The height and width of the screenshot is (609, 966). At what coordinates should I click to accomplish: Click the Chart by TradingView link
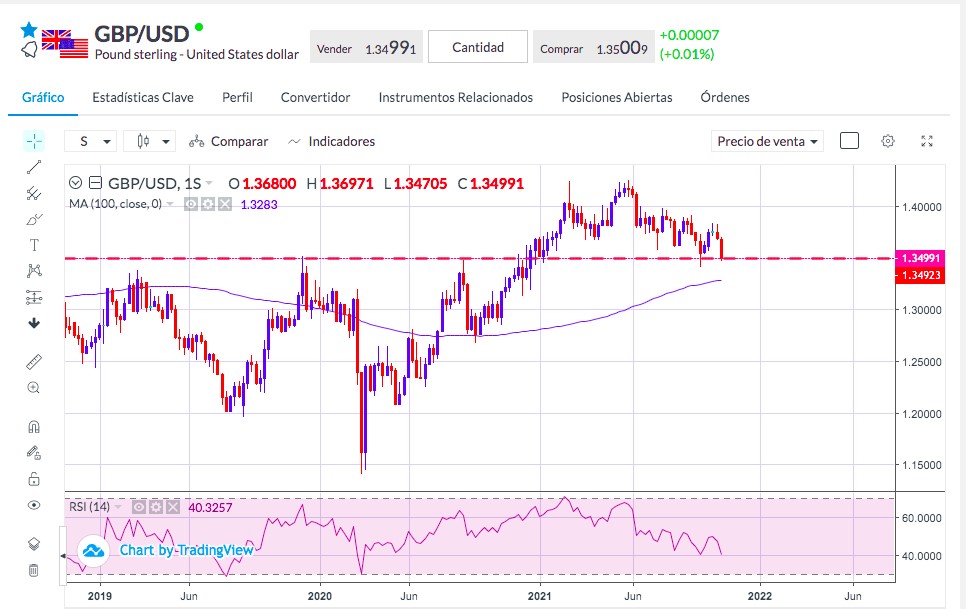coord(186,550)
